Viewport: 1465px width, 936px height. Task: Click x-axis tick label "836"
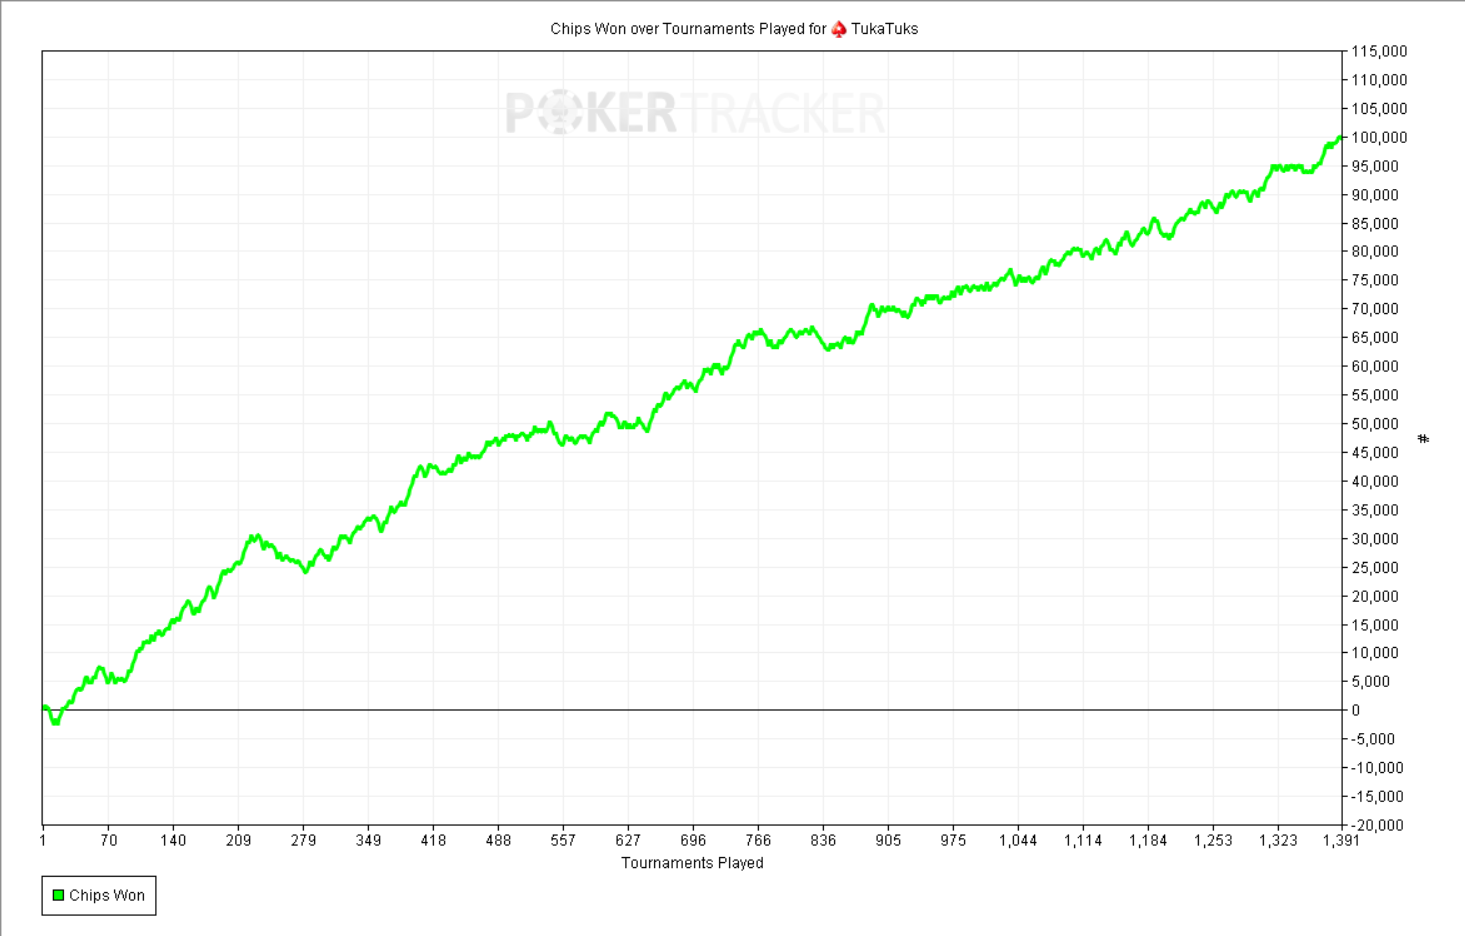(823, 840)
